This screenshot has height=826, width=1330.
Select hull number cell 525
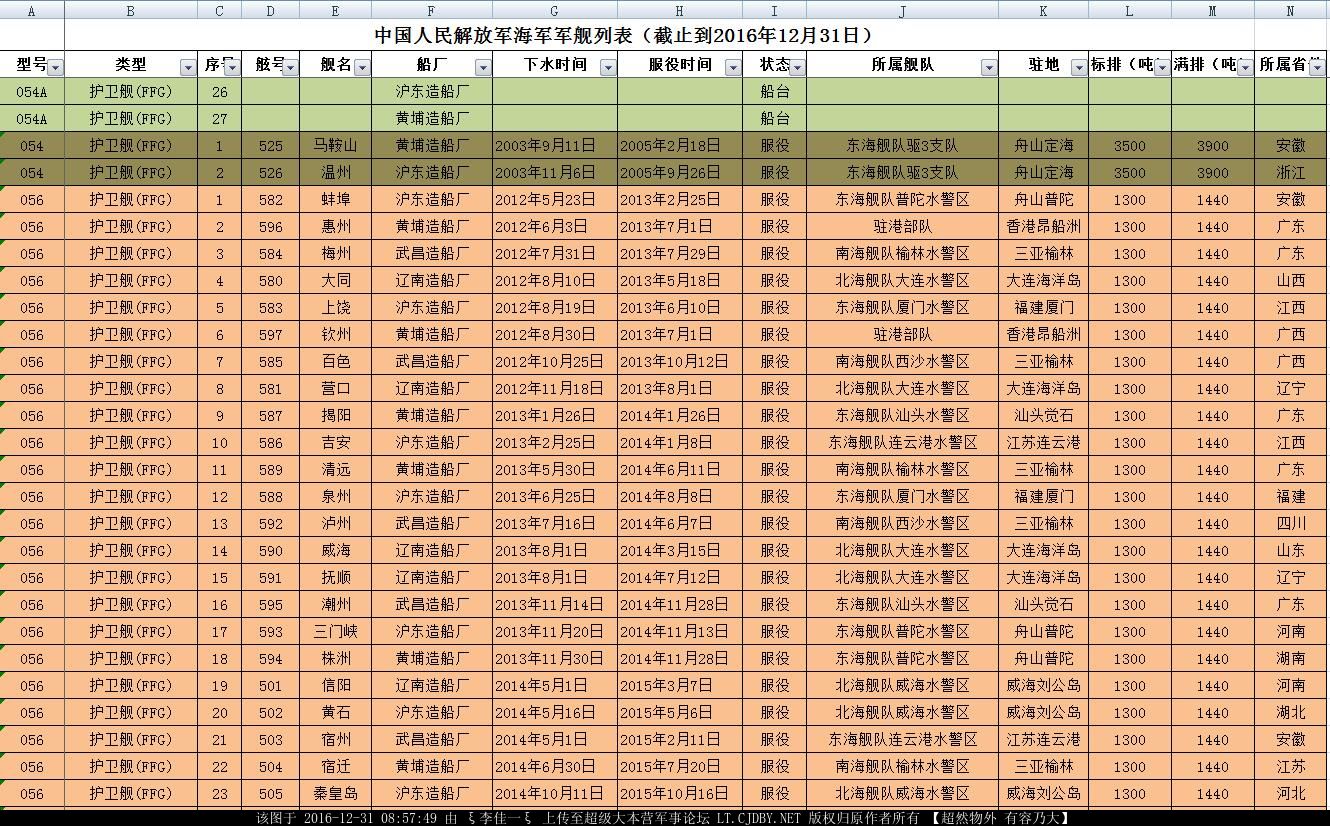click(271, 145)
